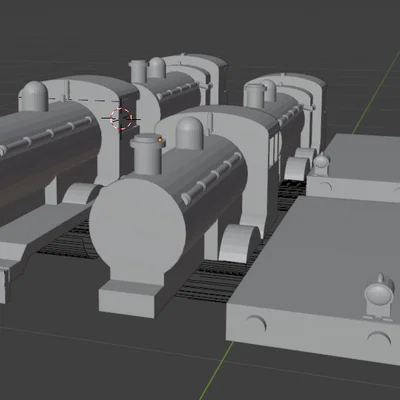The height and width of the screenshot is (400, 400).
Task: Select the front locomotive's steam dome
Action: 189,133
